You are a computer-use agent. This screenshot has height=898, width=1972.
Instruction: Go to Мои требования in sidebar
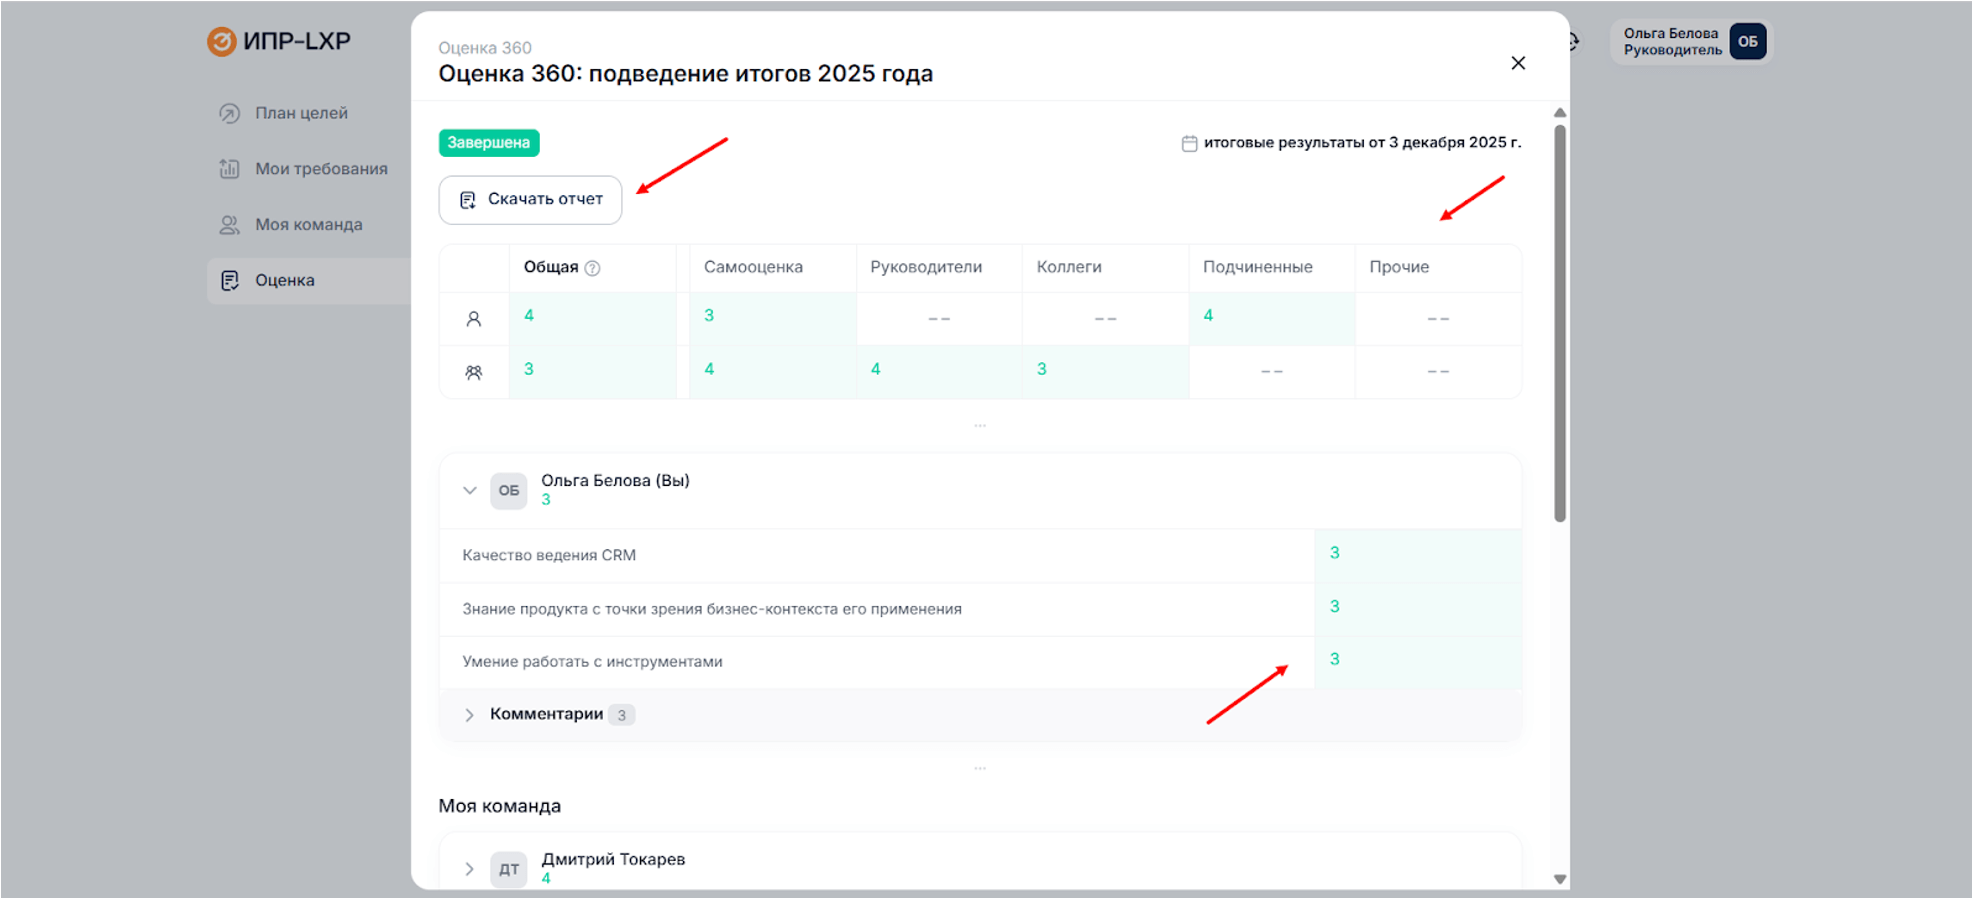click(x=320, y=169)
